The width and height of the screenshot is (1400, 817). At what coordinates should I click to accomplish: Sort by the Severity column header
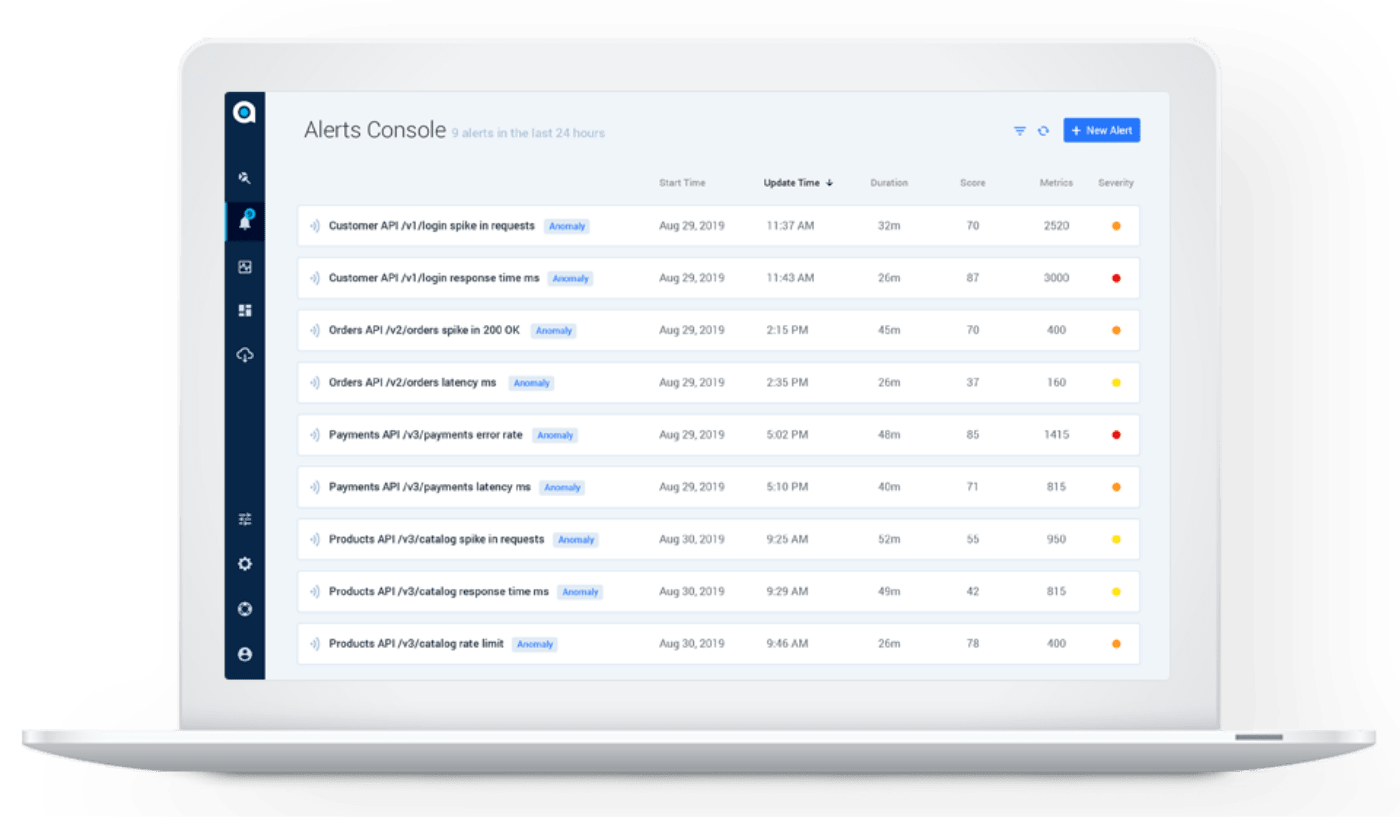[1116, 183]
